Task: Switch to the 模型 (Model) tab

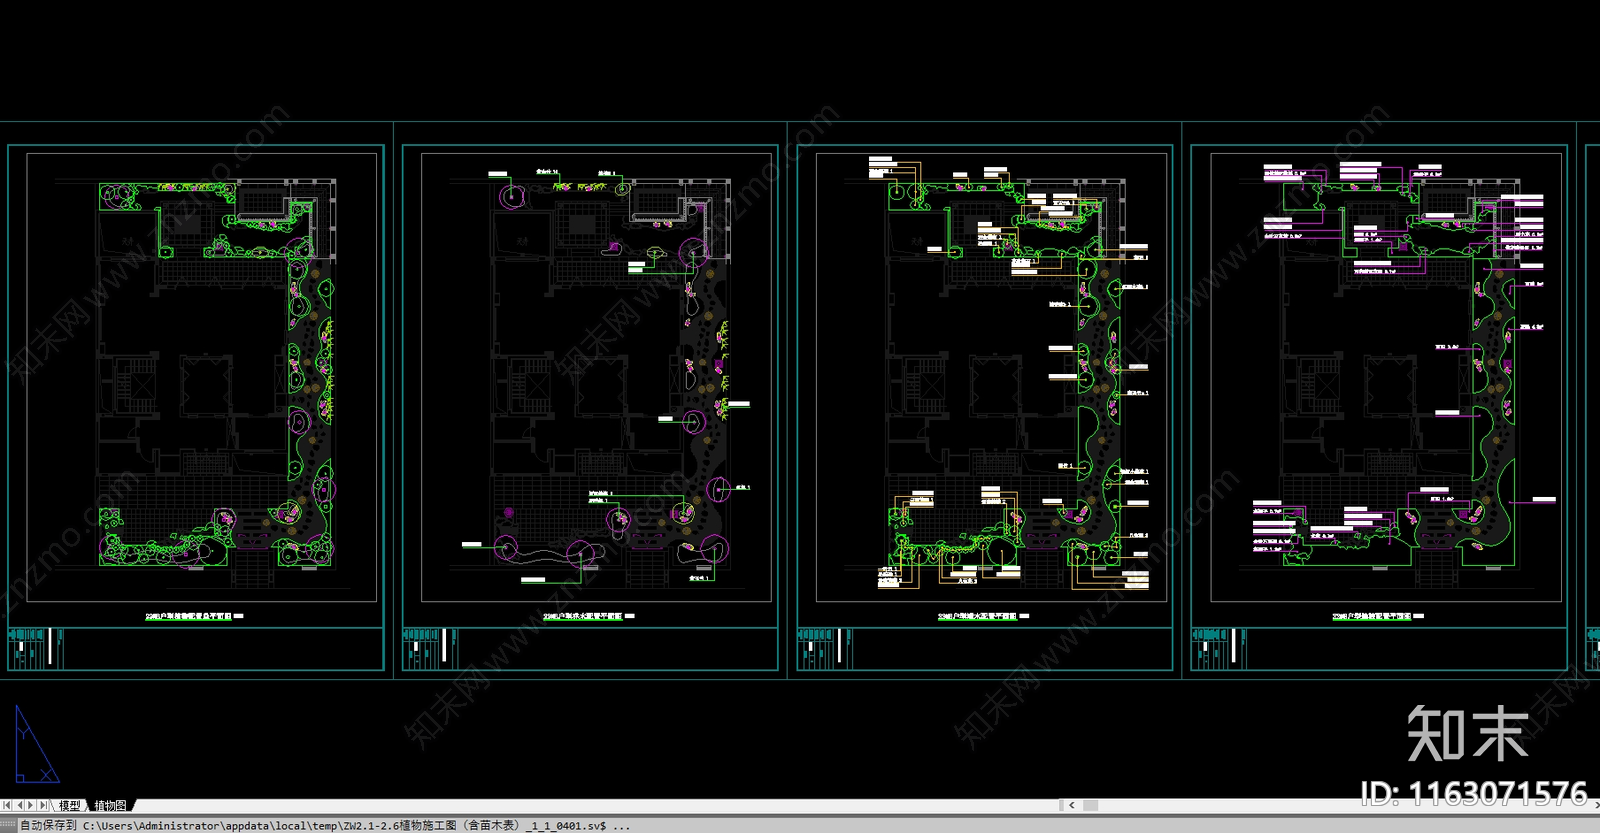Action: [70, 805]
